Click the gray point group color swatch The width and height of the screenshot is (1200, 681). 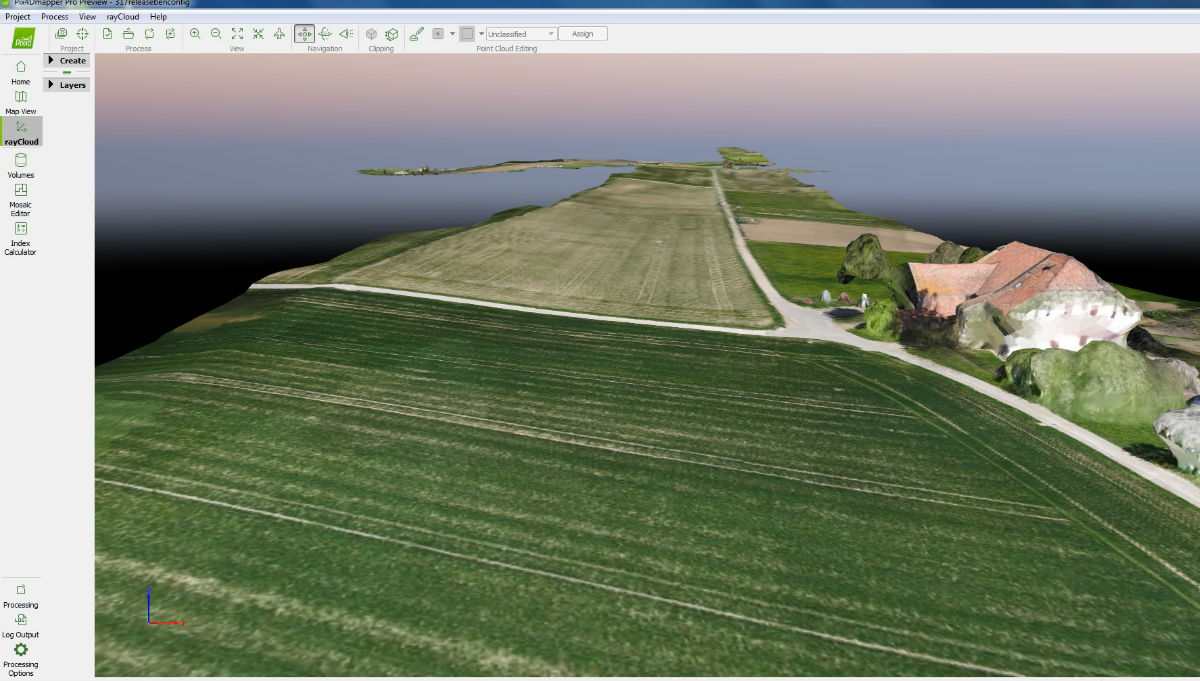pos(466,34)
